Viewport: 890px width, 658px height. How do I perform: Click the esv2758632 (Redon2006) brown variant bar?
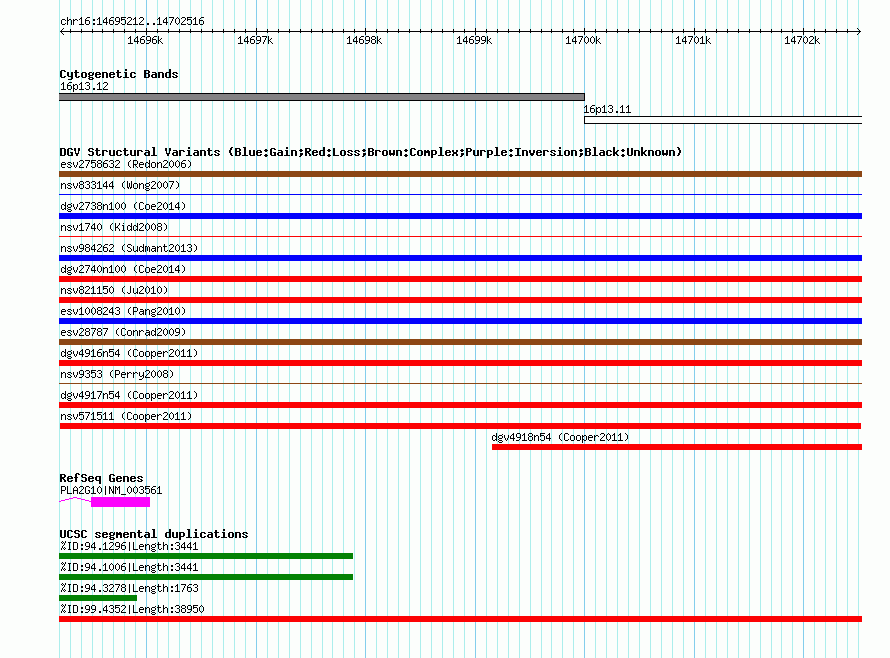pos(460,174)
